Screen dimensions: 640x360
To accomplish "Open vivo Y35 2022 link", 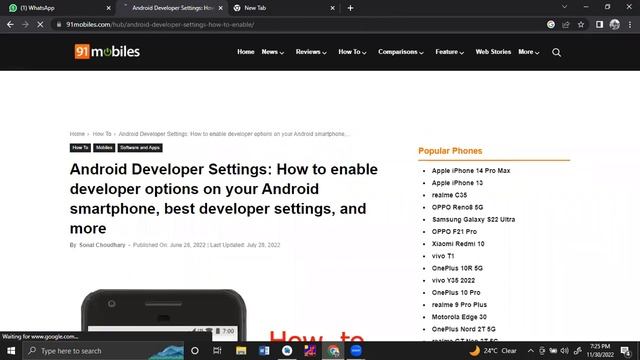I will click(453, 280).
